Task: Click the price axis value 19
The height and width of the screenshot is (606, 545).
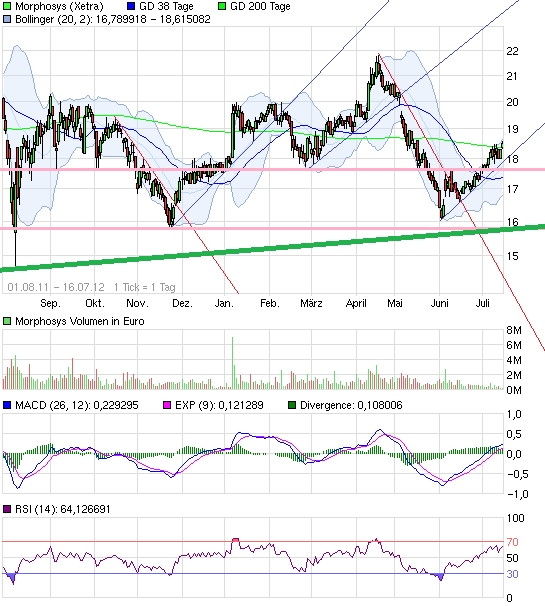Action: (x=512, y=129)
